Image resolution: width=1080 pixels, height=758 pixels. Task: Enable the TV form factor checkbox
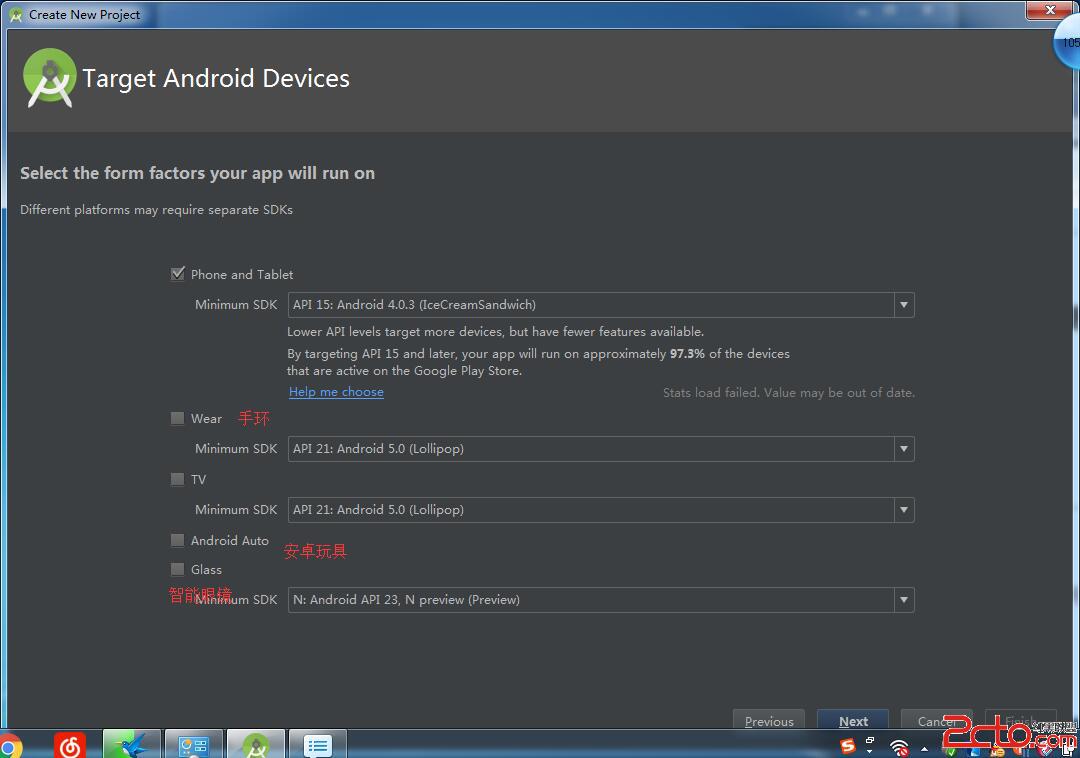point(178,479)
